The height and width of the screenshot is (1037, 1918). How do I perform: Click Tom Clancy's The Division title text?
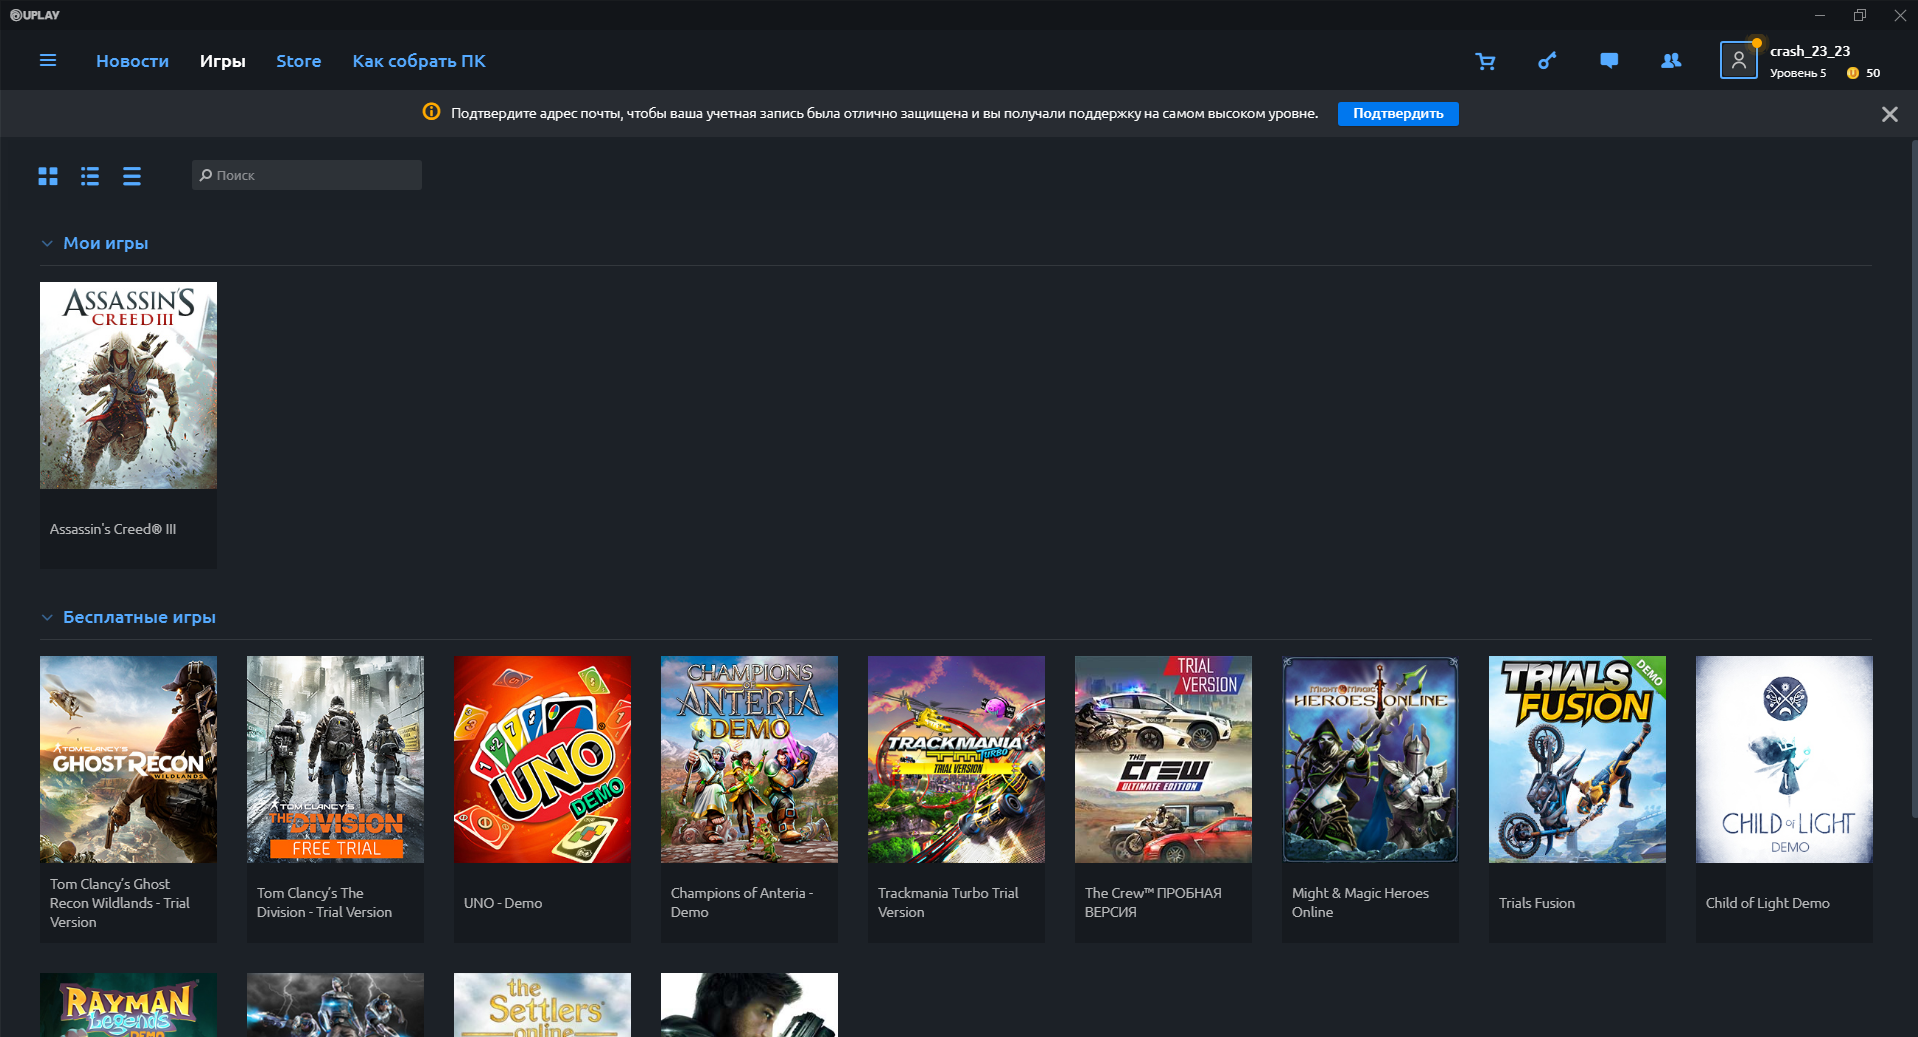324,903
